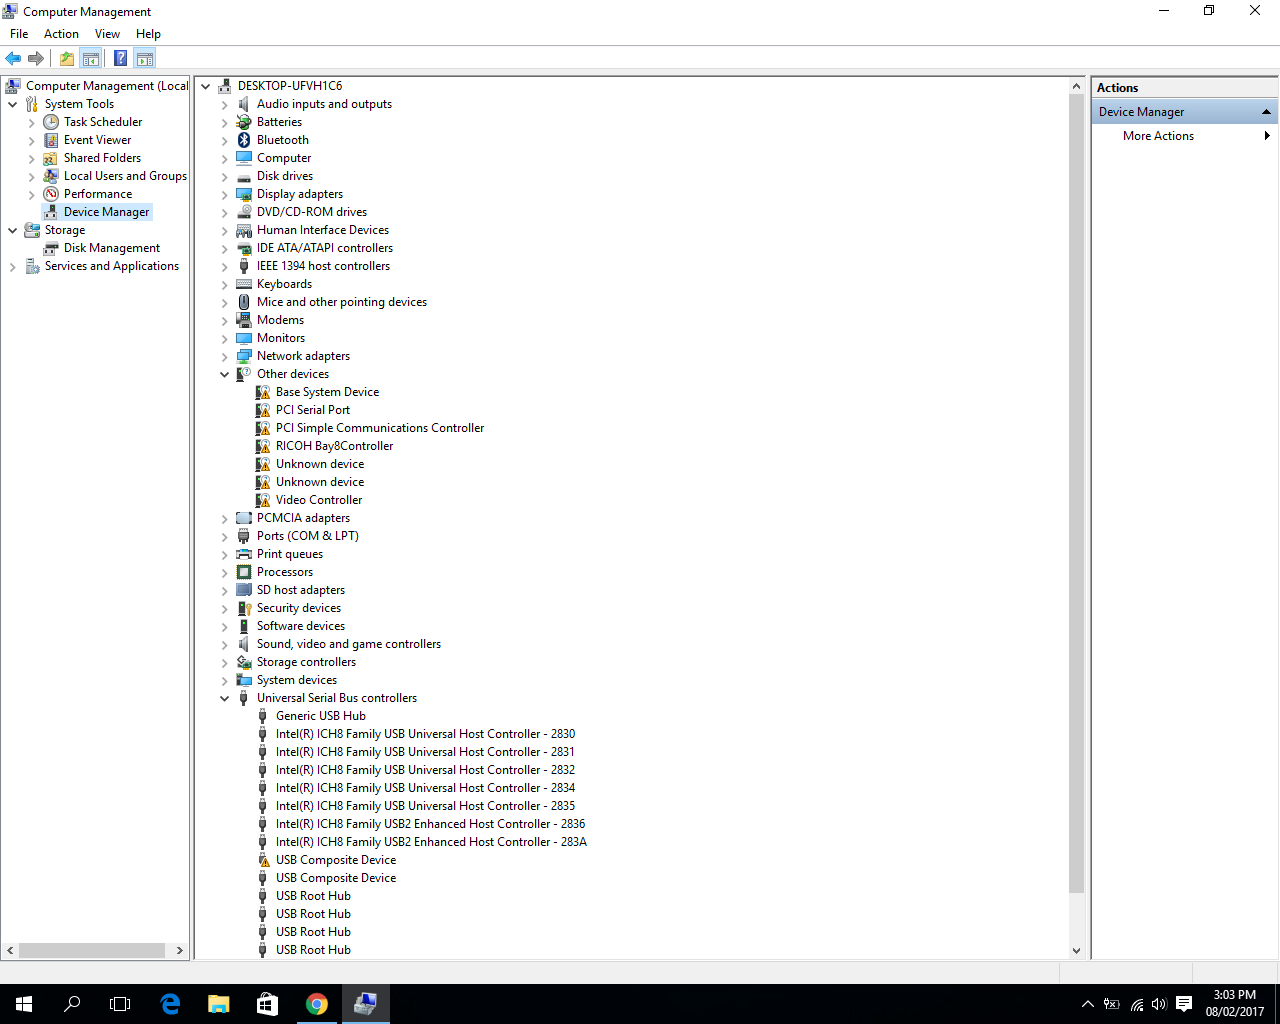
Task: Open Google Chrome from the taskbar
Action: point(316,1004)
